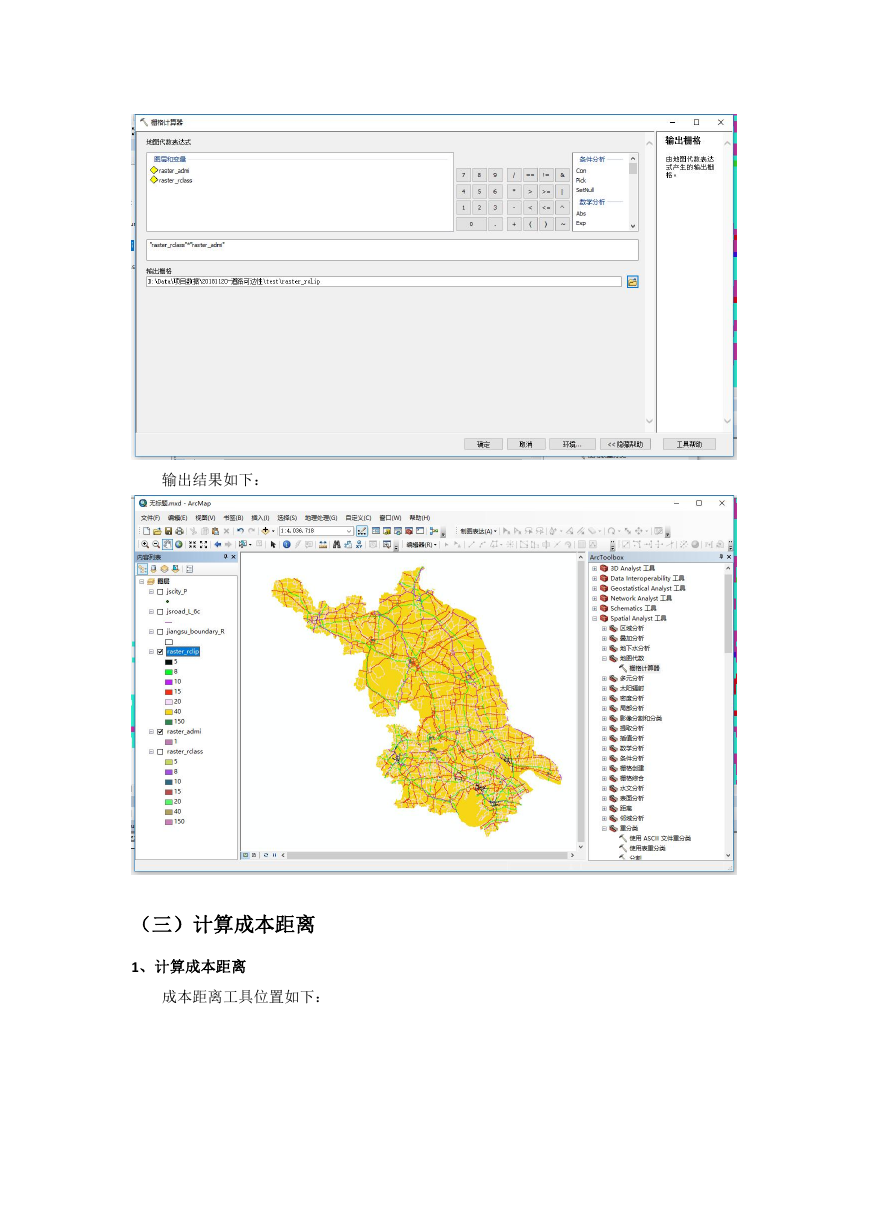Click the Undo arrow in ArcMap toolbar

(241, 531)
